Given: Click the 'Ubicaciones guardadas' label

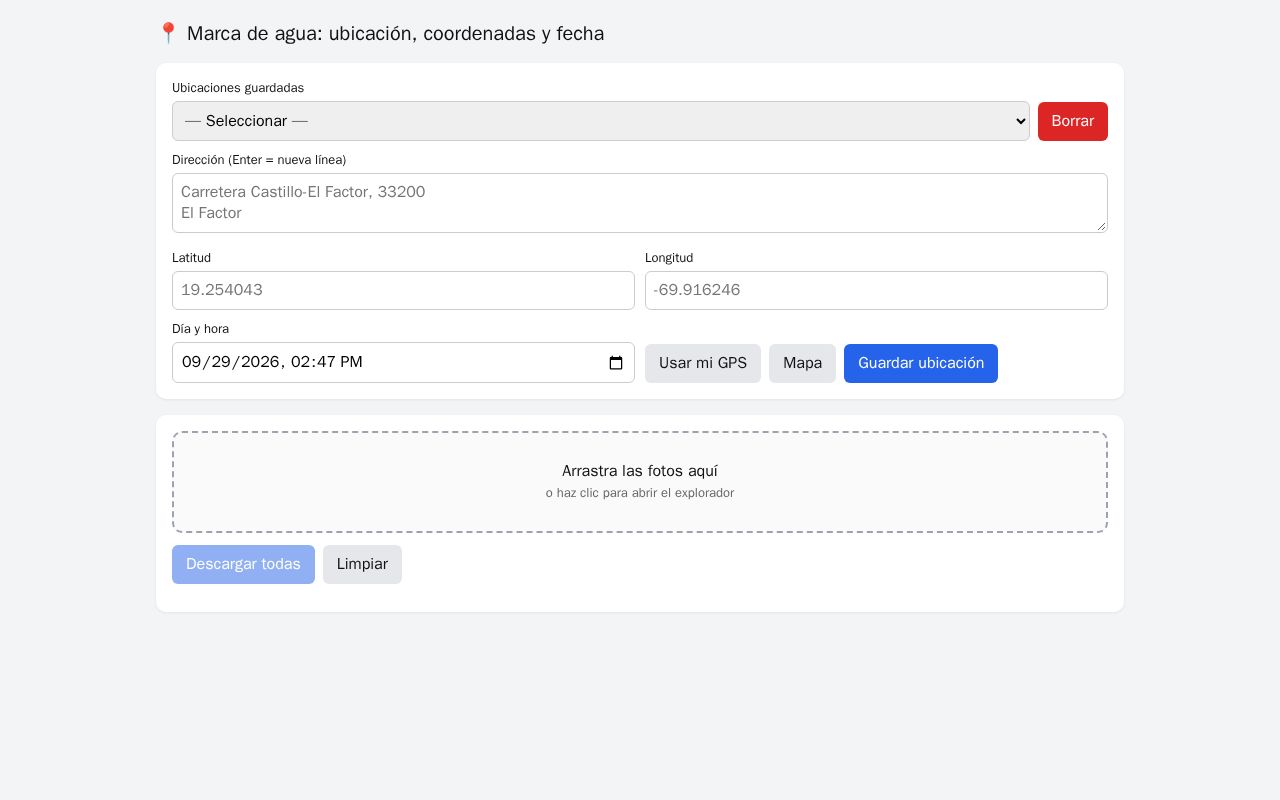Looking at the screenshot, I should click(238, 88).
